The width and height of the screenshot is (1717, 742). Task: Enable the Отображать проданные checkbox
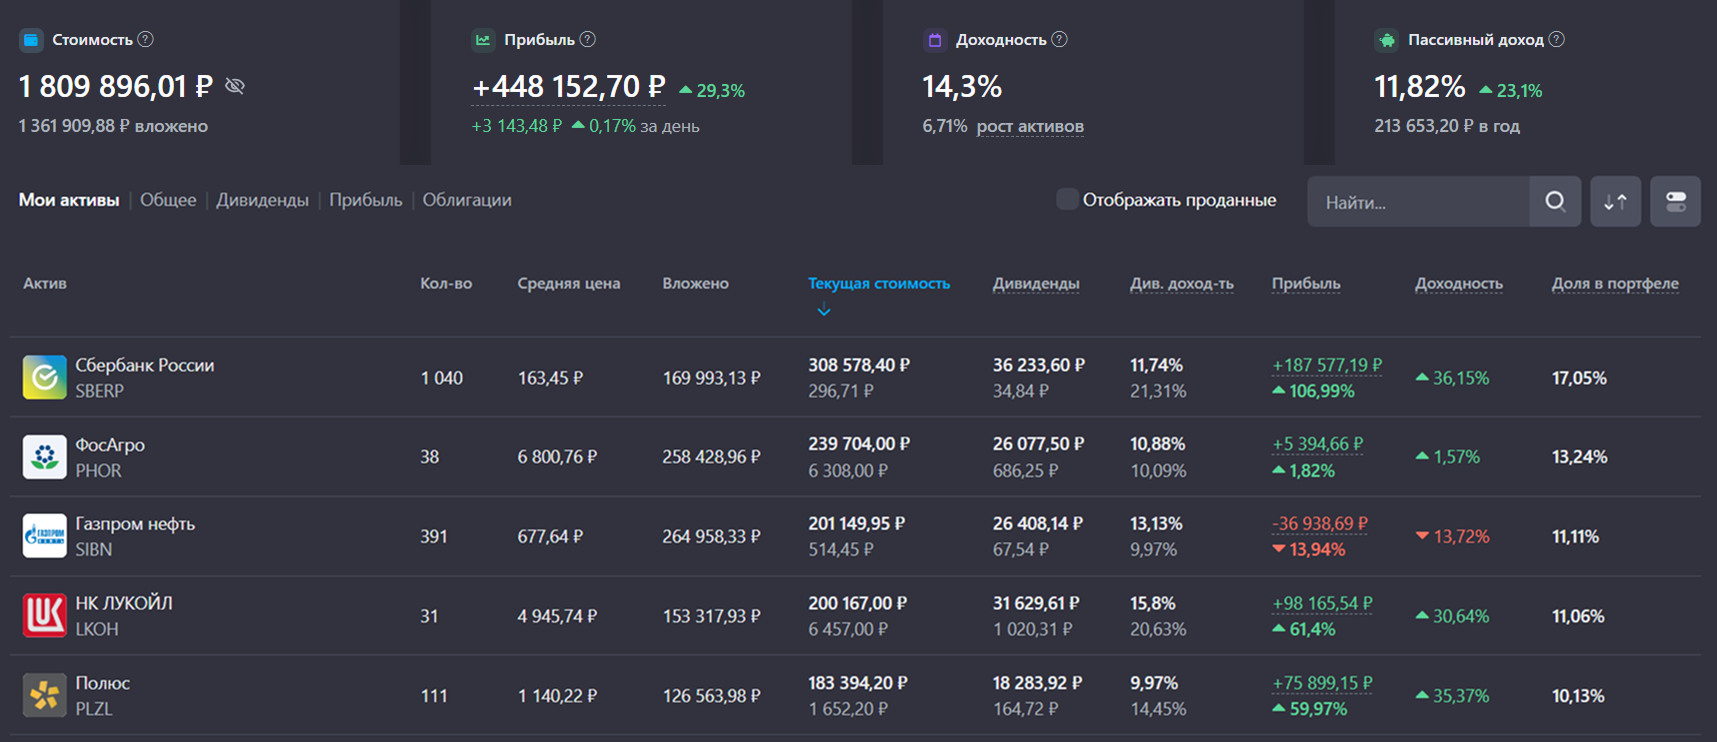click(x=1067, y=199)
